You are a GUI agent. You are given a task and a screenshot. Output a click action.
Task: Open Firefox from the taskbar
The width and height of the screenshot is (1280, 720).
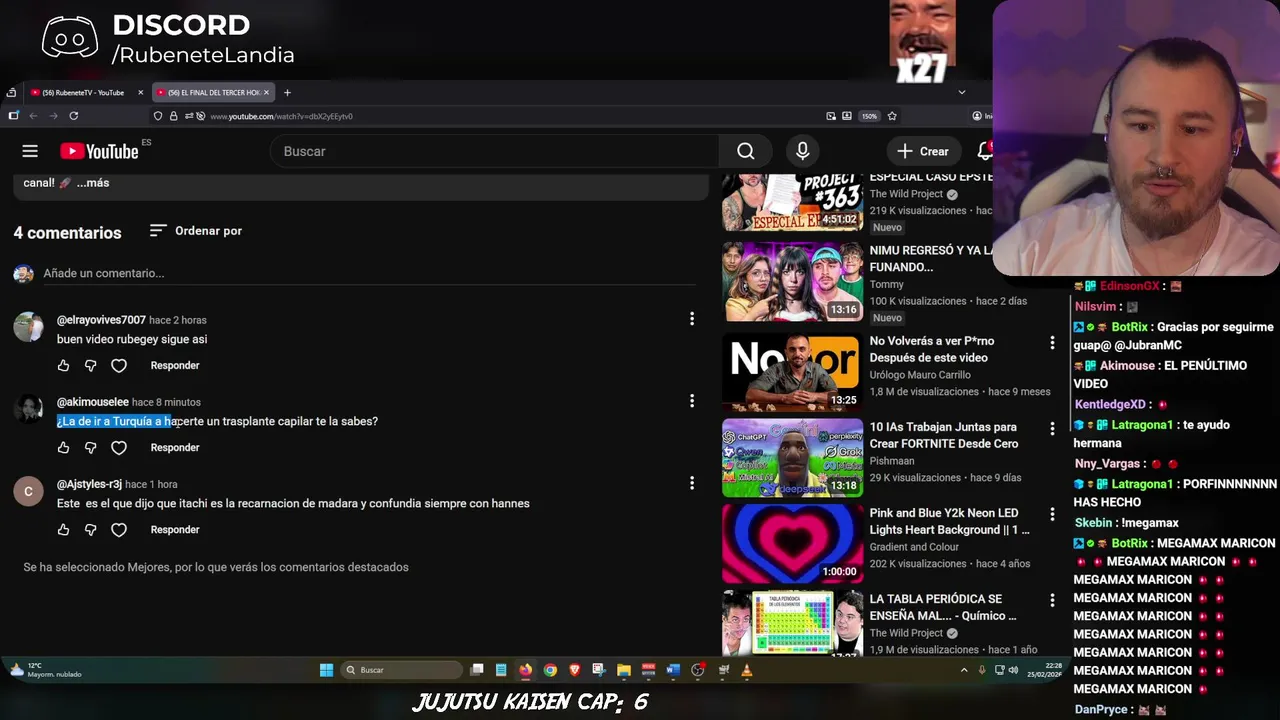coord(526,670)
